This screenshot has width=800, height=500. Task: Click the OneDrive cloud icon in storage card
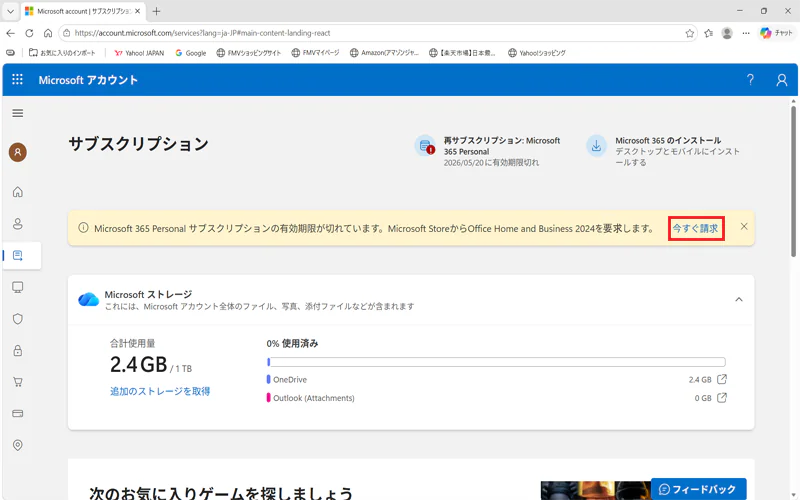pyautogui.click(x=88, y=299)
